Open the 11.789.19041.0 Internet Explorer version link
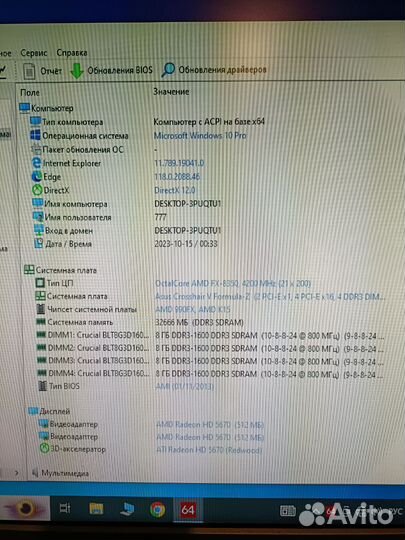The height and width of the screenshot is (540, 405). point(179,163)
